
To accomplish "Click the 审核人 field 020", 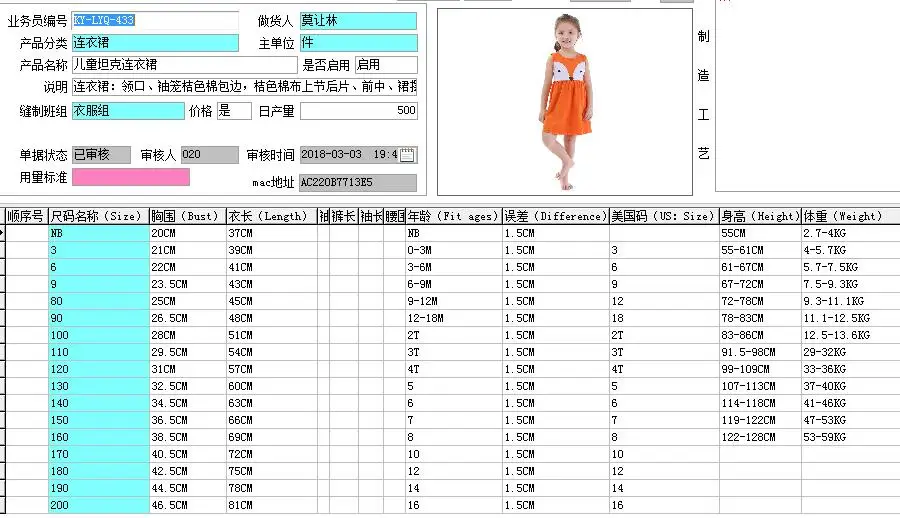I will pyautogui.click(x=210, y=155).
